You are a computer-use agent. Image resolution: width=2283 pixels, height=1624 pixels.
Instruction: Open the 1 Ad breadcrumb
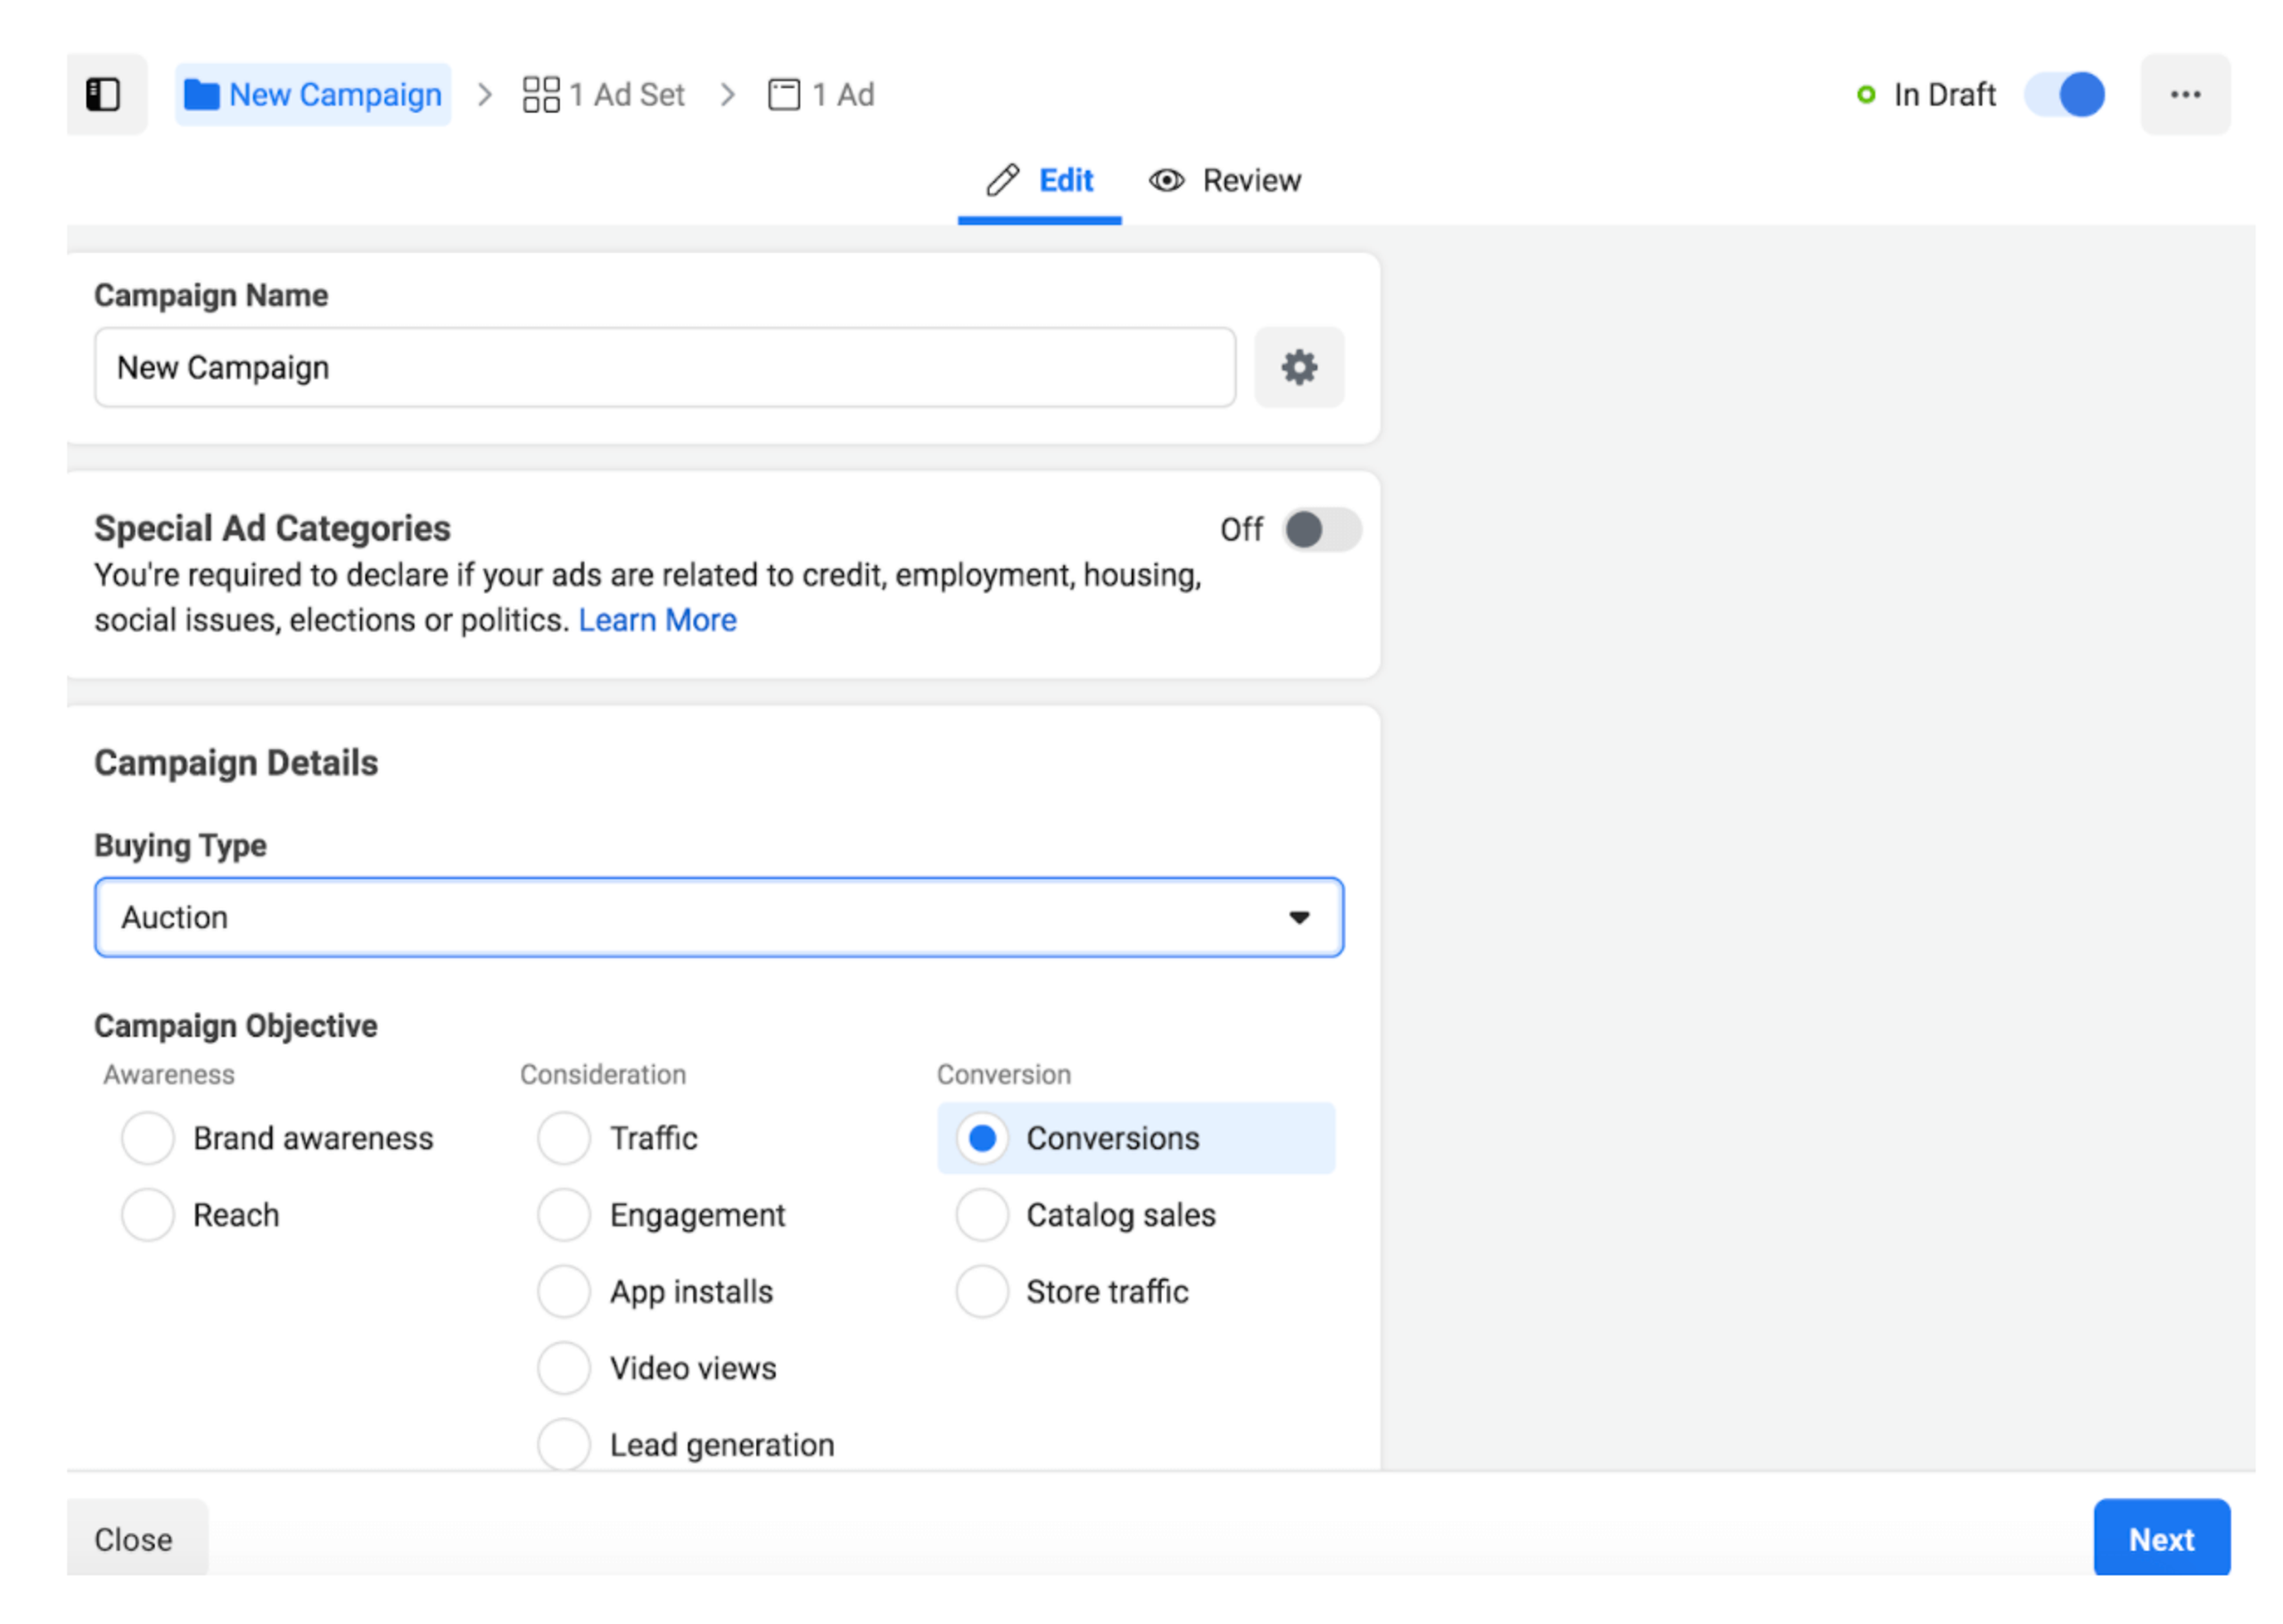(x=822, y=95)
